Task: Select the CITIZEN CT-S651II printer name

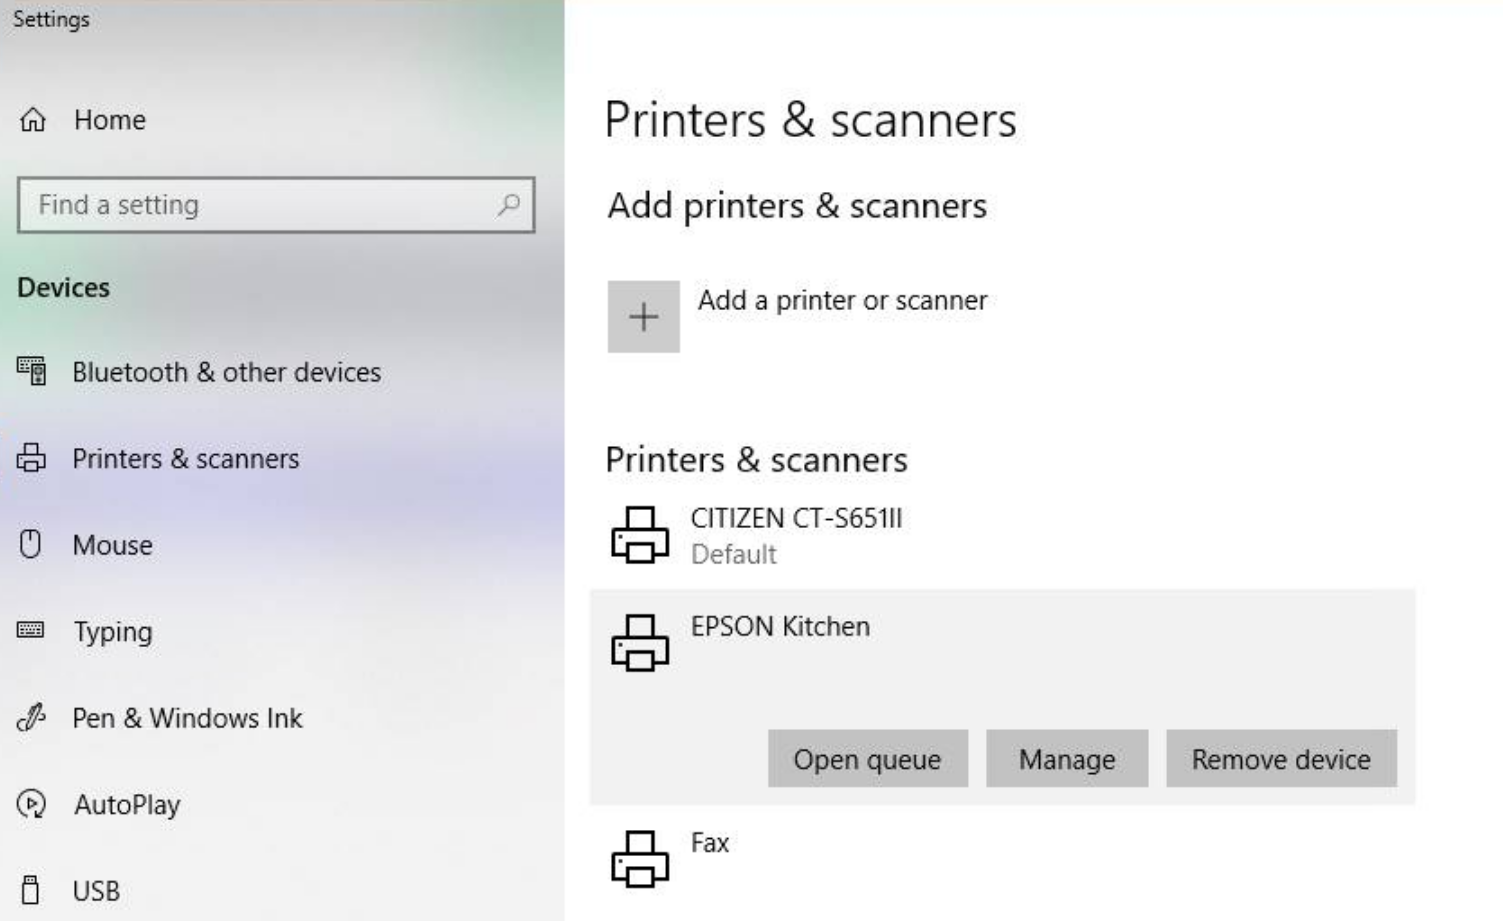Action: click(x=796, y=518)
